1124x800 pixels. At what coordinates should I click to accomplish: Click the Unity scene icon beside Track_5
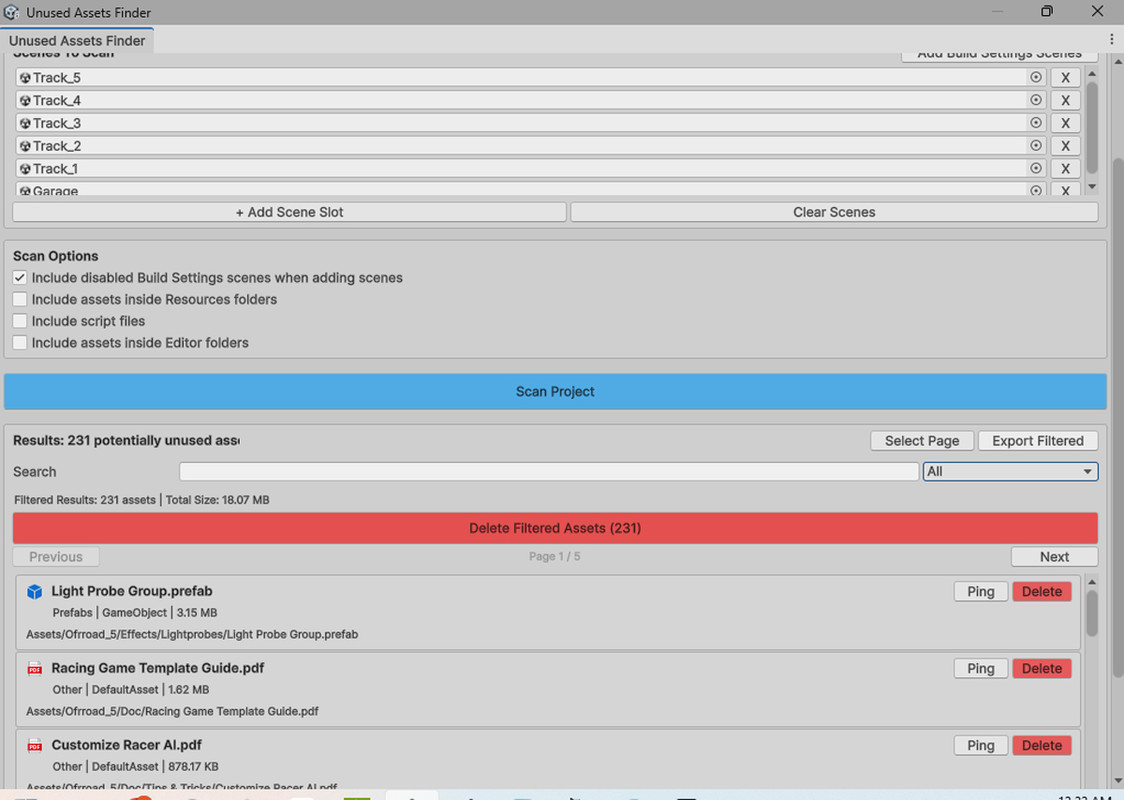point(25,77)
